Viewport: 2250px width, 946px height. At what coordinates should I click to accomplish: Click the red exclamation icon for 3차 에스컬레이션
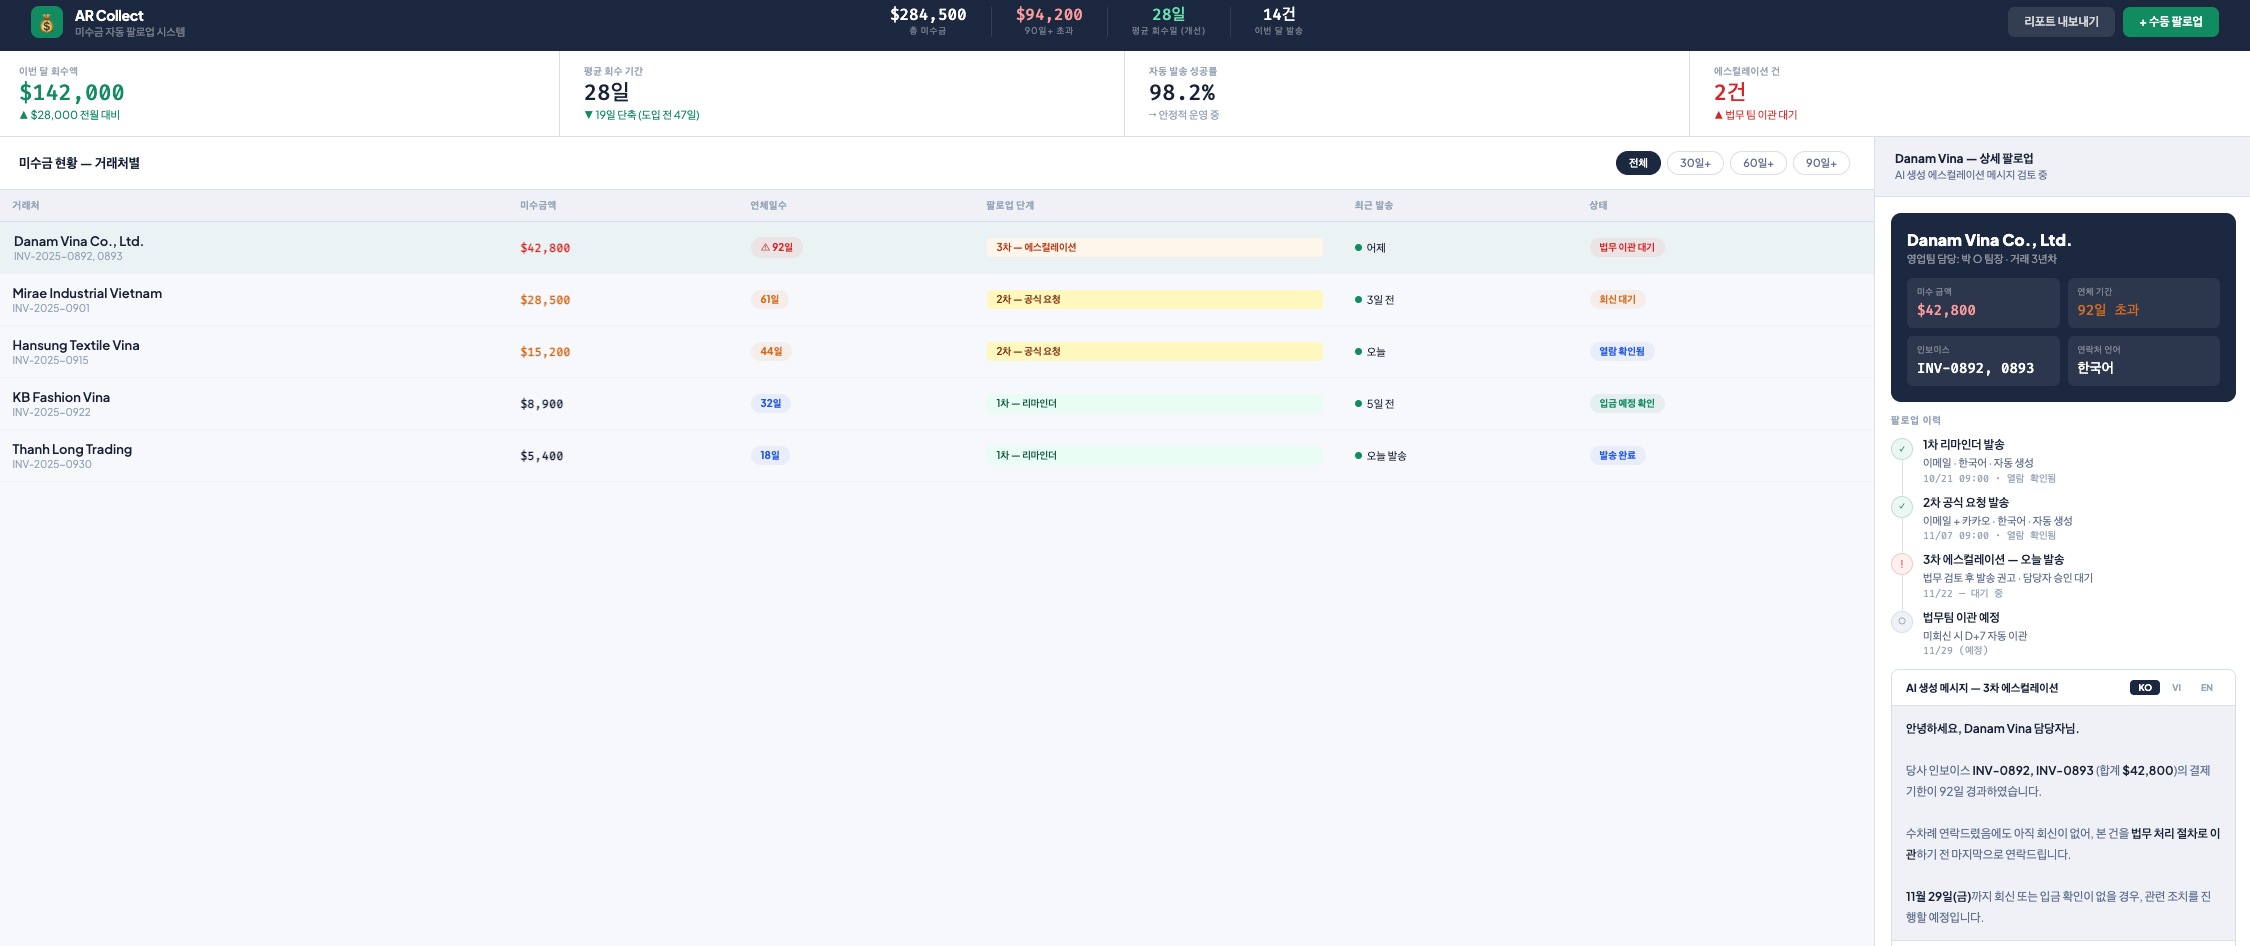1901,564
